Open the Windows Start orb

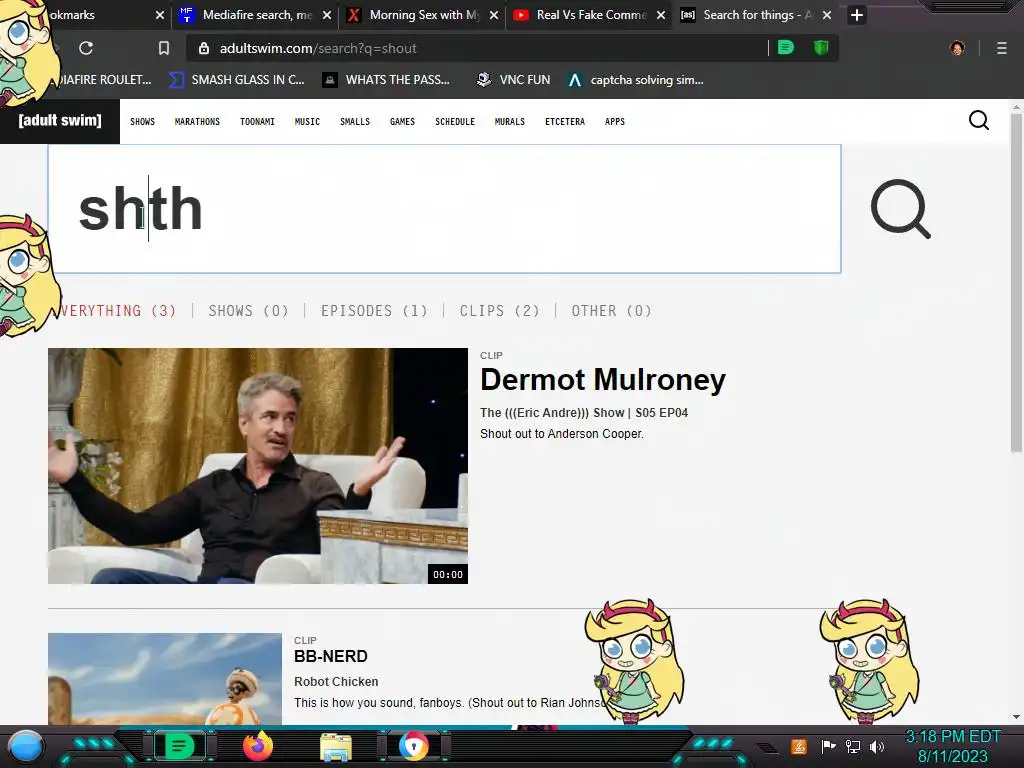click(x=26, y=746)
